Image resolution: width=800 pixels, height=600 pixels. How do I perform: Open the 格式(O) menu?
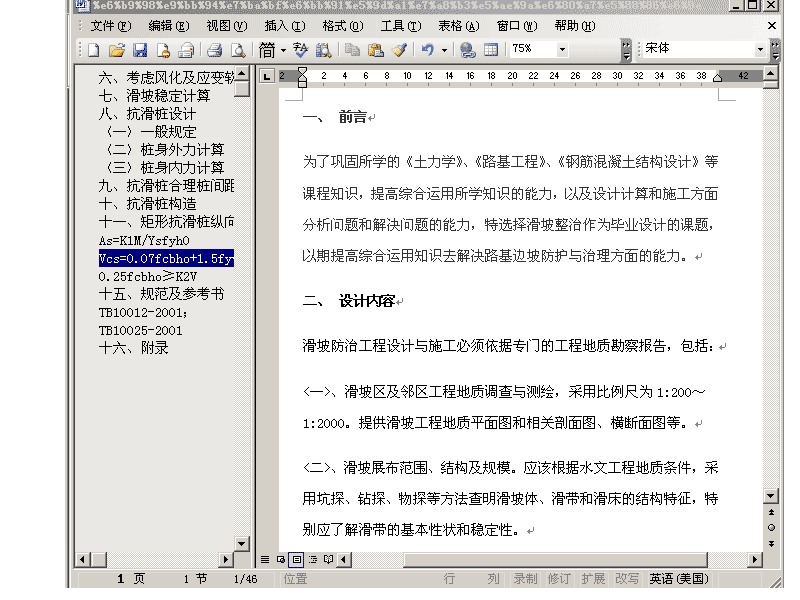coord(343,26)
